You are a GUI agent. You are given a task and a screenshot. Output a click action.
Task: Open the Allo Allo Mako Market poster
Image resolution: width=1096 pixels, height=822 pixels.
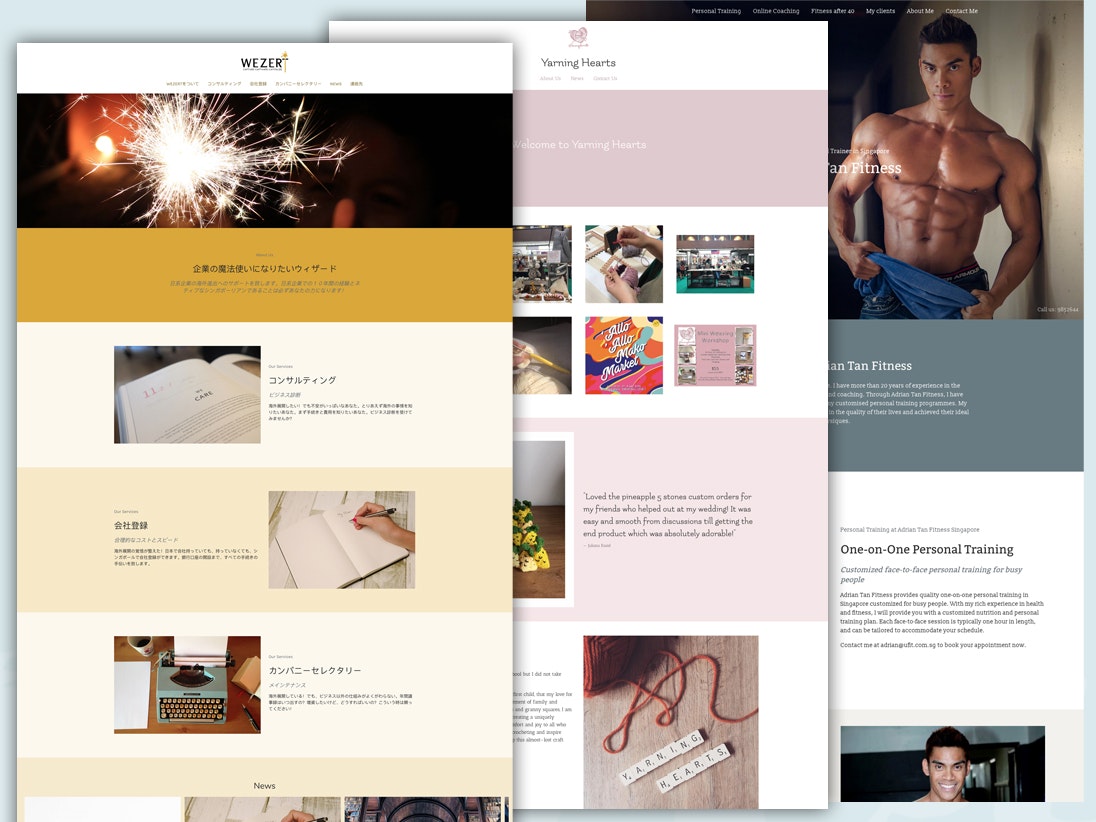[x=623, y=355]
